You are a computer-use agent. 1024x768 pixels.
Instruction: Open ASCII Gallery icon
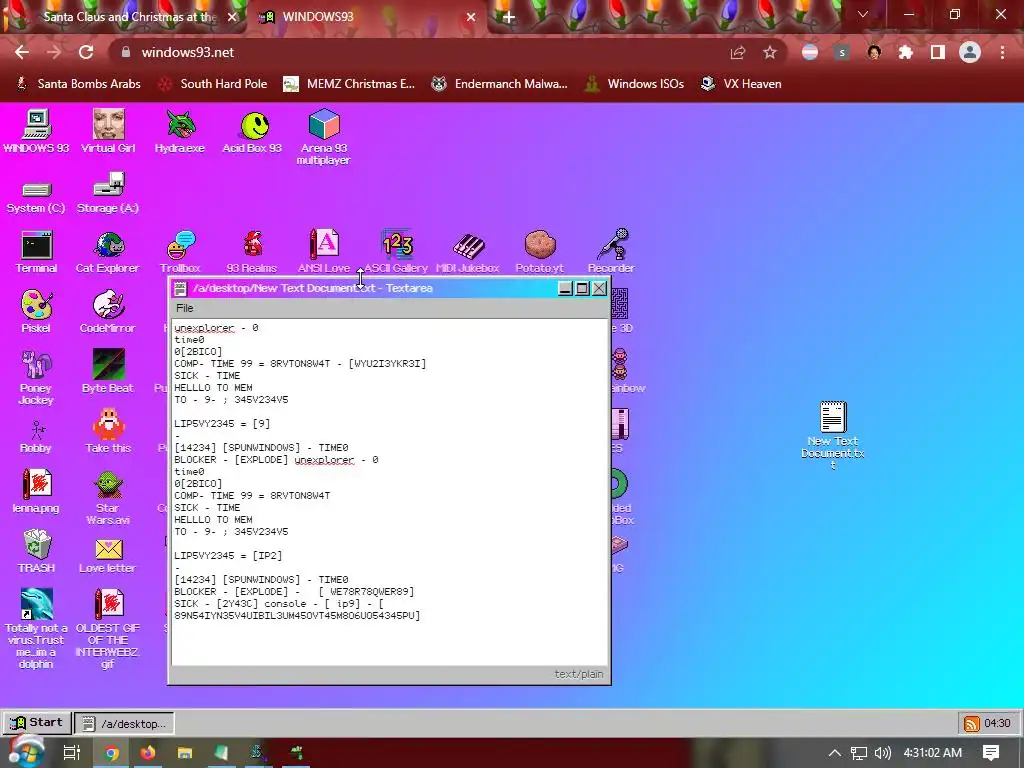tap(396, 251)
